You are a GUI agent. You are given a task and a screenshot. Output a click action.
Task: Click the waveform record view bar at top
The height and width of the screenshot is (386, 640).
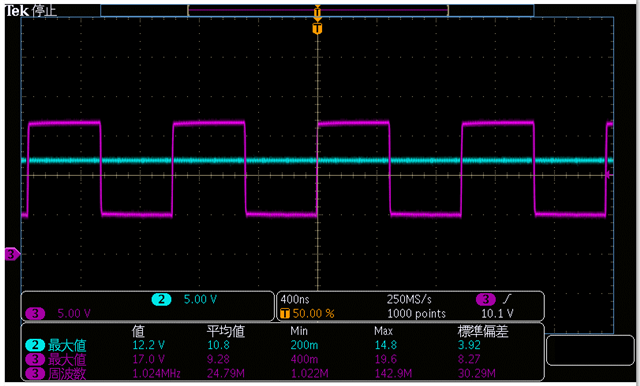coord(317,10)
